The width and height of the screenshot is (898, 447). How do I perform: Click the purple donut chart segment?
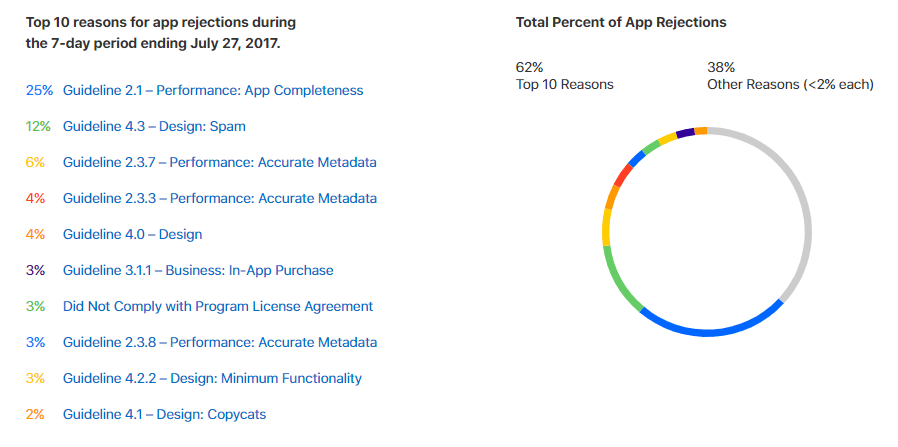pyautogui.click(x=685, y=133)
